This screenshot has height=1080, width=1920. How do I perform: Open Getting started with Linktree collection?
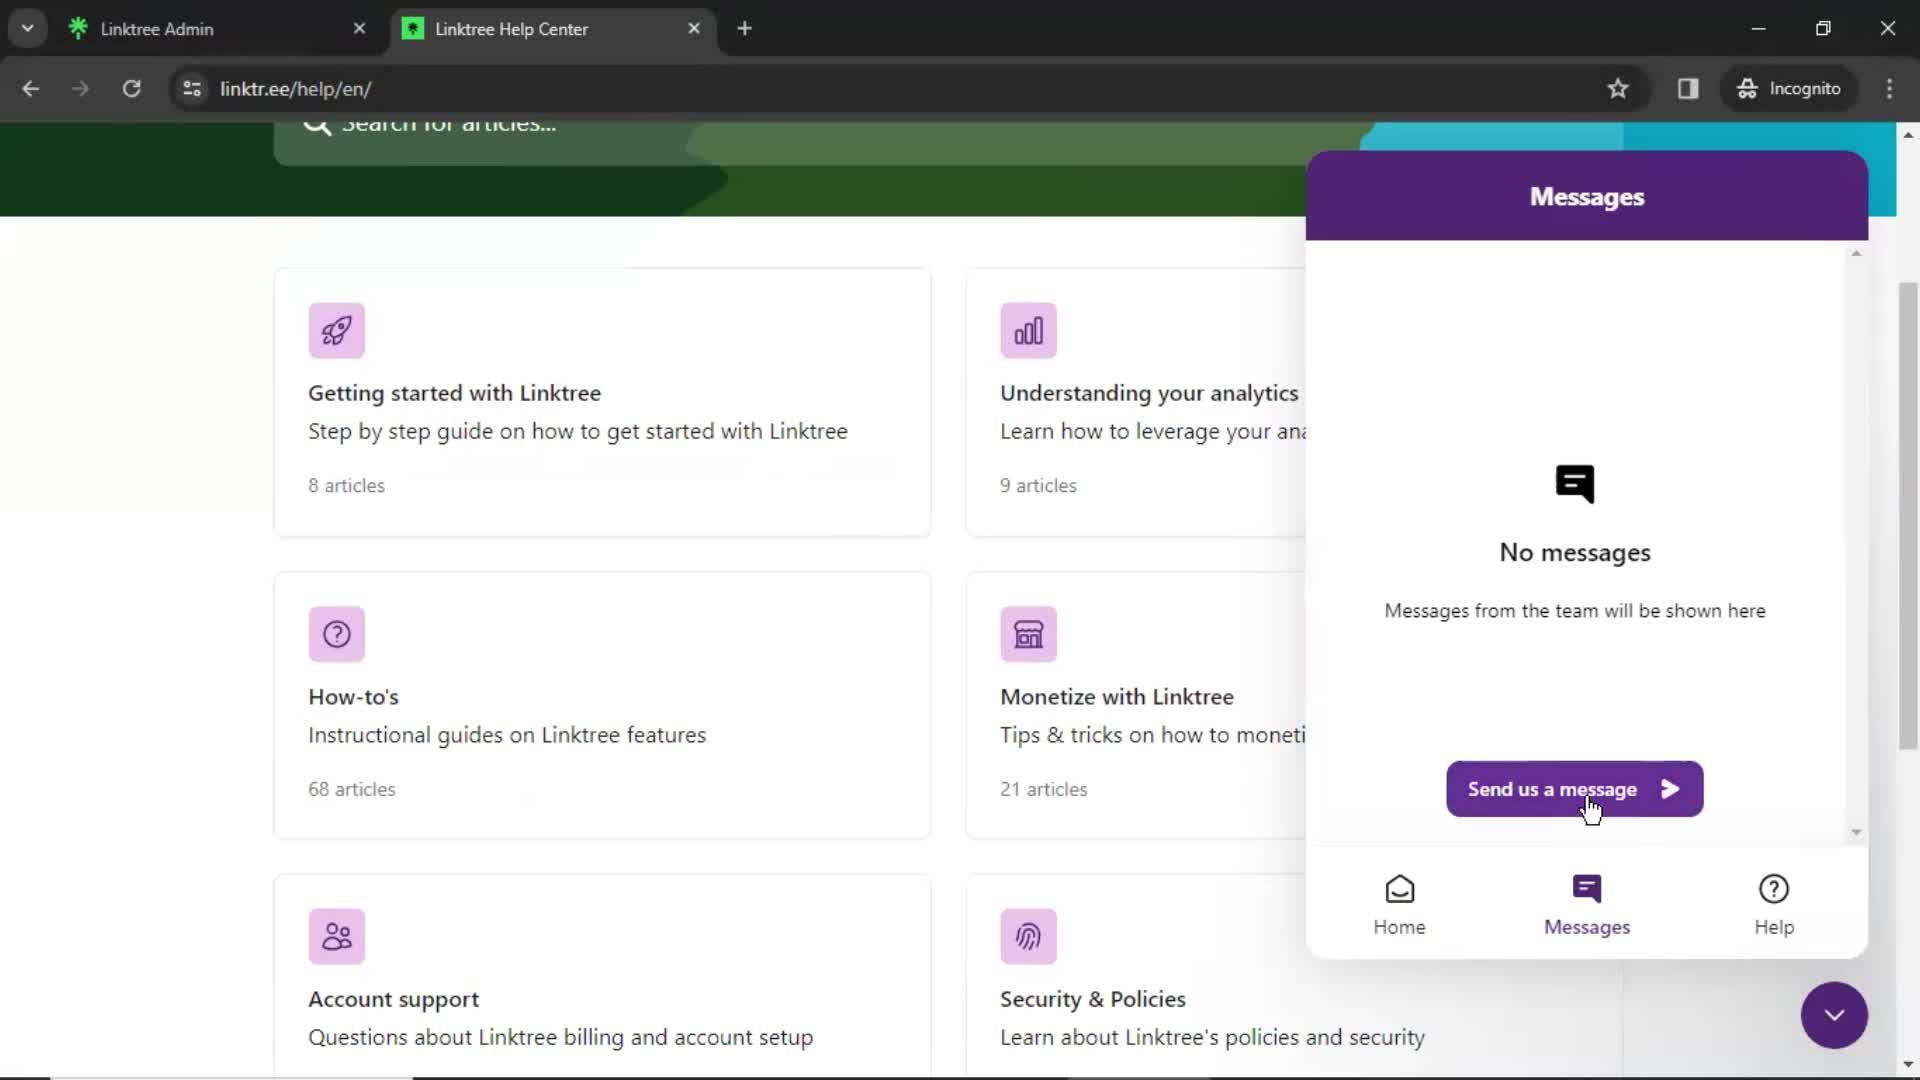(x=602, y=402)
